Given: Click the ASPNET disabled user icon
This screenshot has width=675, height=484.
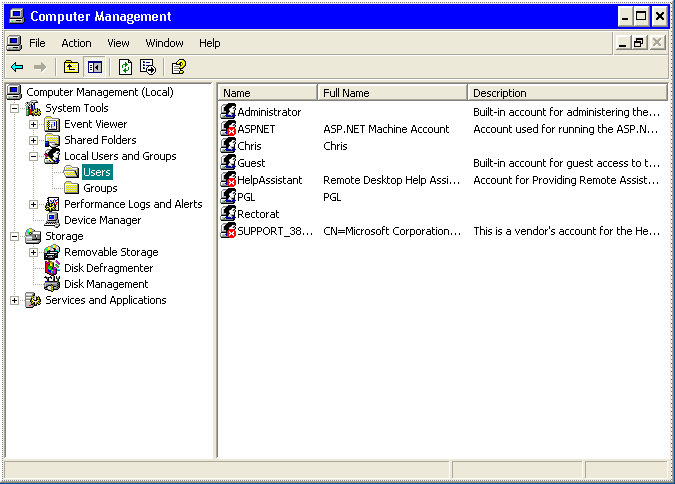Looking at the screenshot, I should (228, 129).
